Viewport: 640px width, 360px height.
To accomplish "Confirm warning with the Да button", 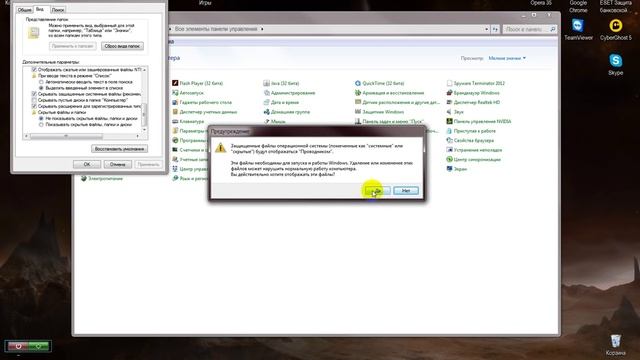I will 378,191.
